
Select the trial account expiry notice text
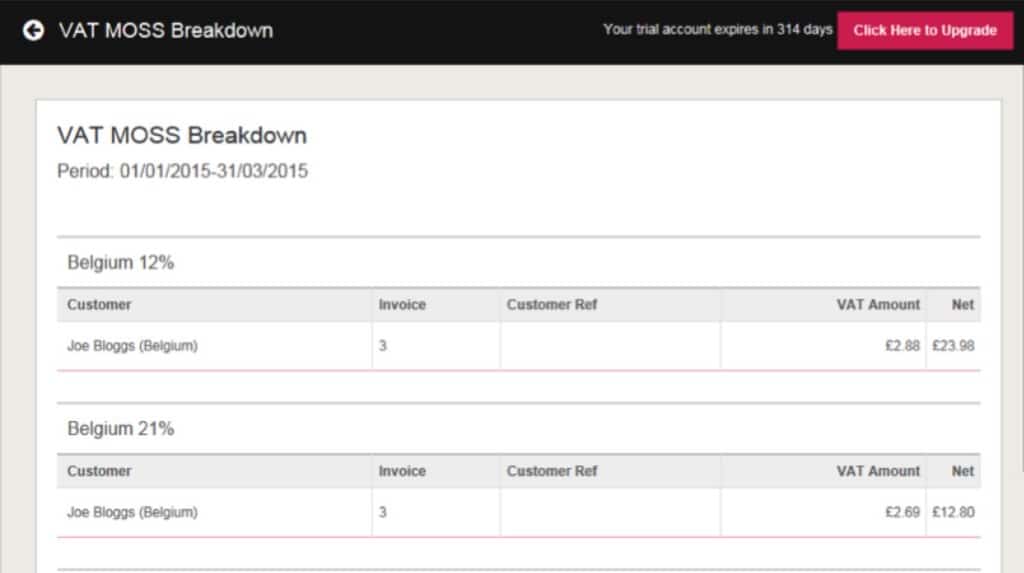717,30
